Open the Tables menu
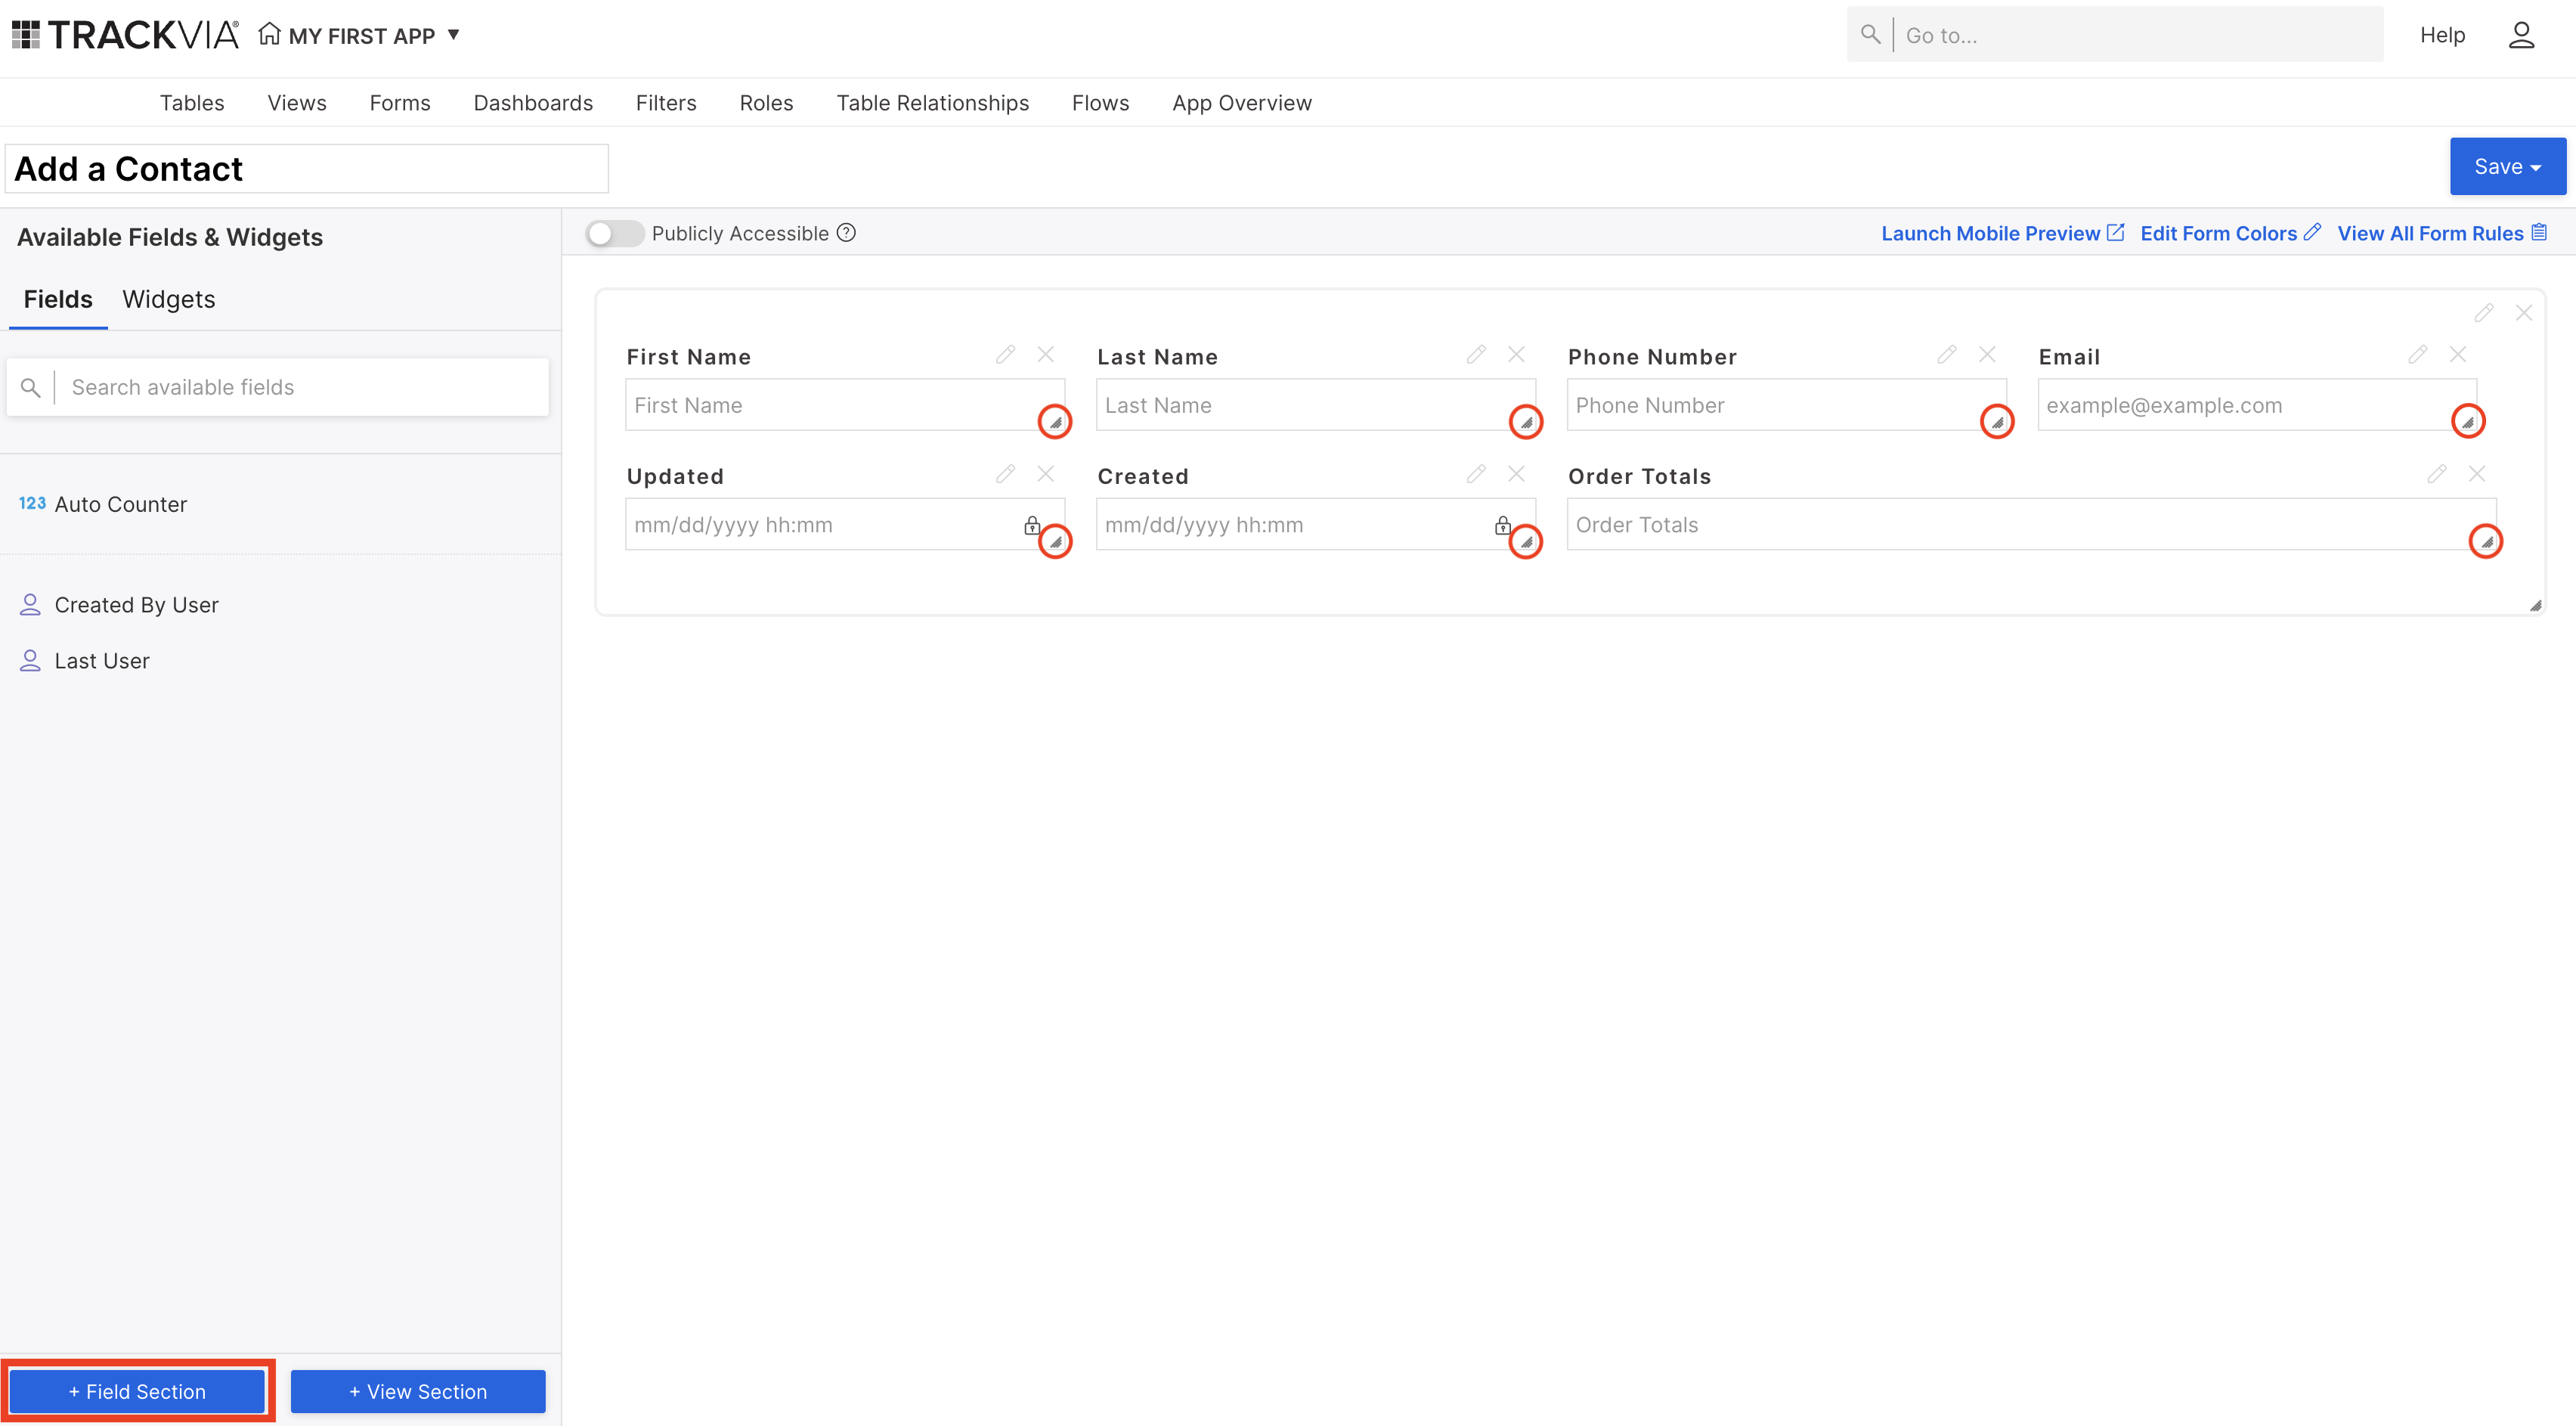 pyautogui.click(x=192, y=103)
